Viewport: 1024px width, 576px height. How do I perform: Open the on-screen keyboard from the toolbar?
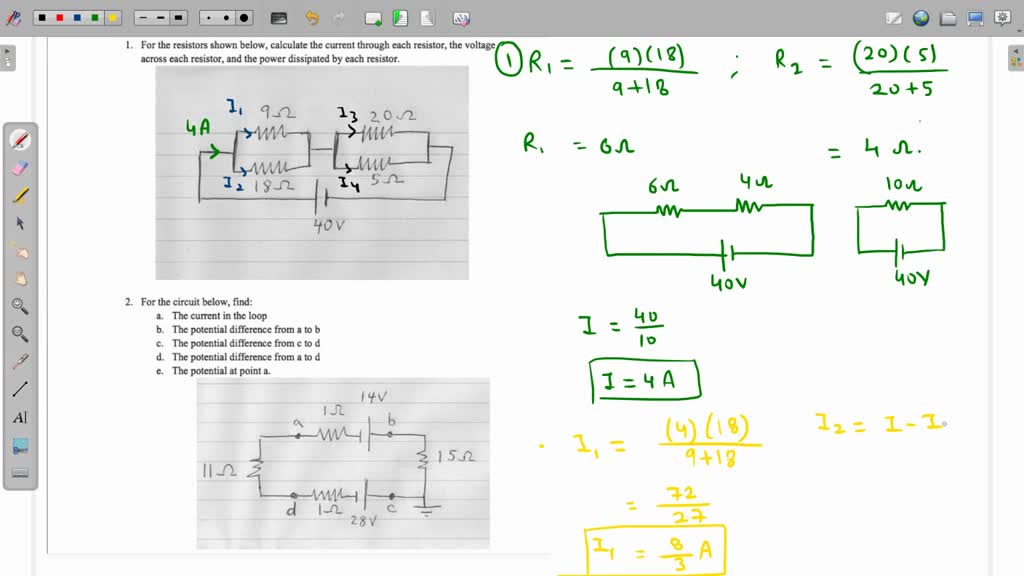pos(278,17)
